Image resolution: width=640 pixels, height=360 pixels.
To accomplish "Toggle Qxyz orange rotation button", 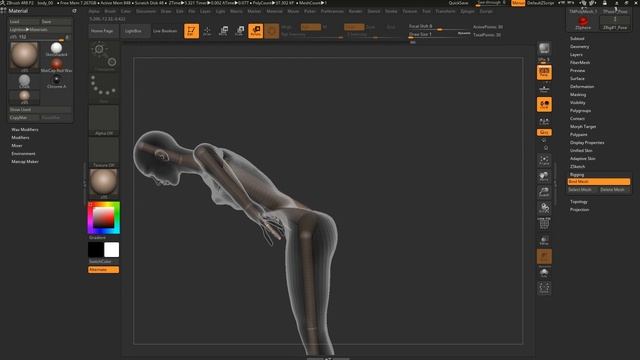I will click(x=544, y=132).
